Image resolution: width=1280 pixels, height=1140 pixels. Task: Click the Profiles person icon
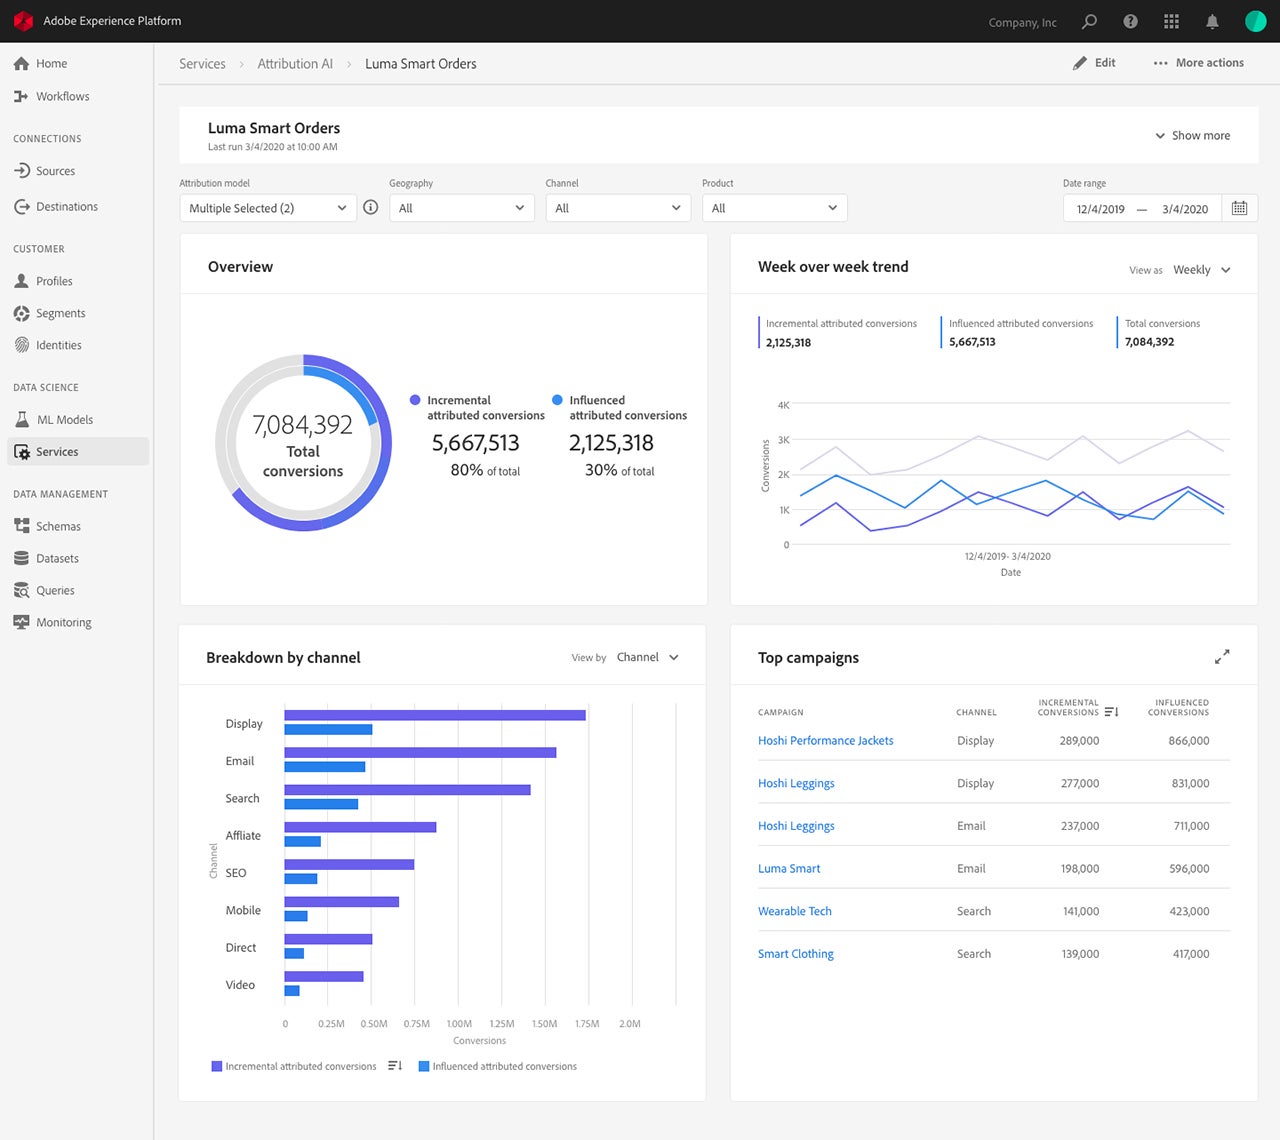coord(21,281)
